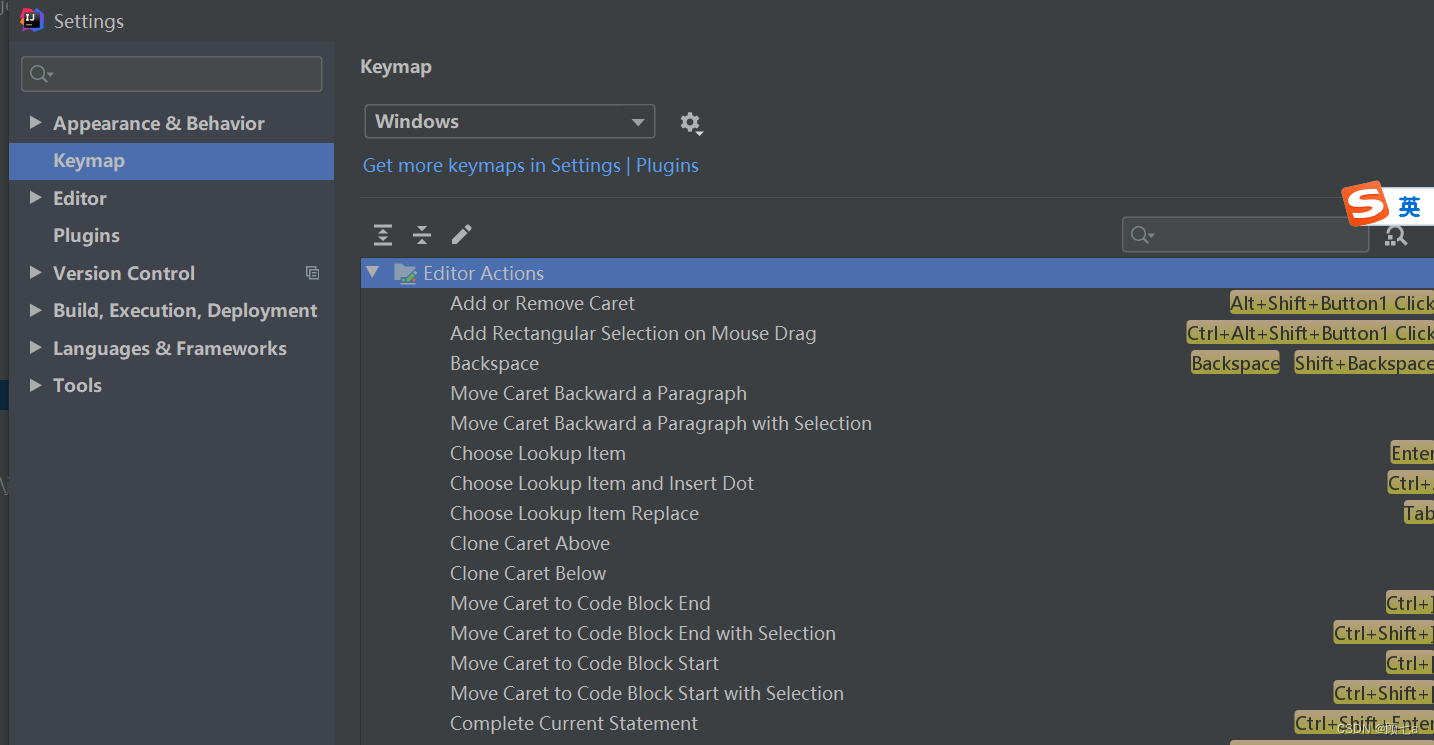Viewport: 1434px width, 745px height.
Task: Select Add or Remove Caret action
Action: tap(542, 303)
